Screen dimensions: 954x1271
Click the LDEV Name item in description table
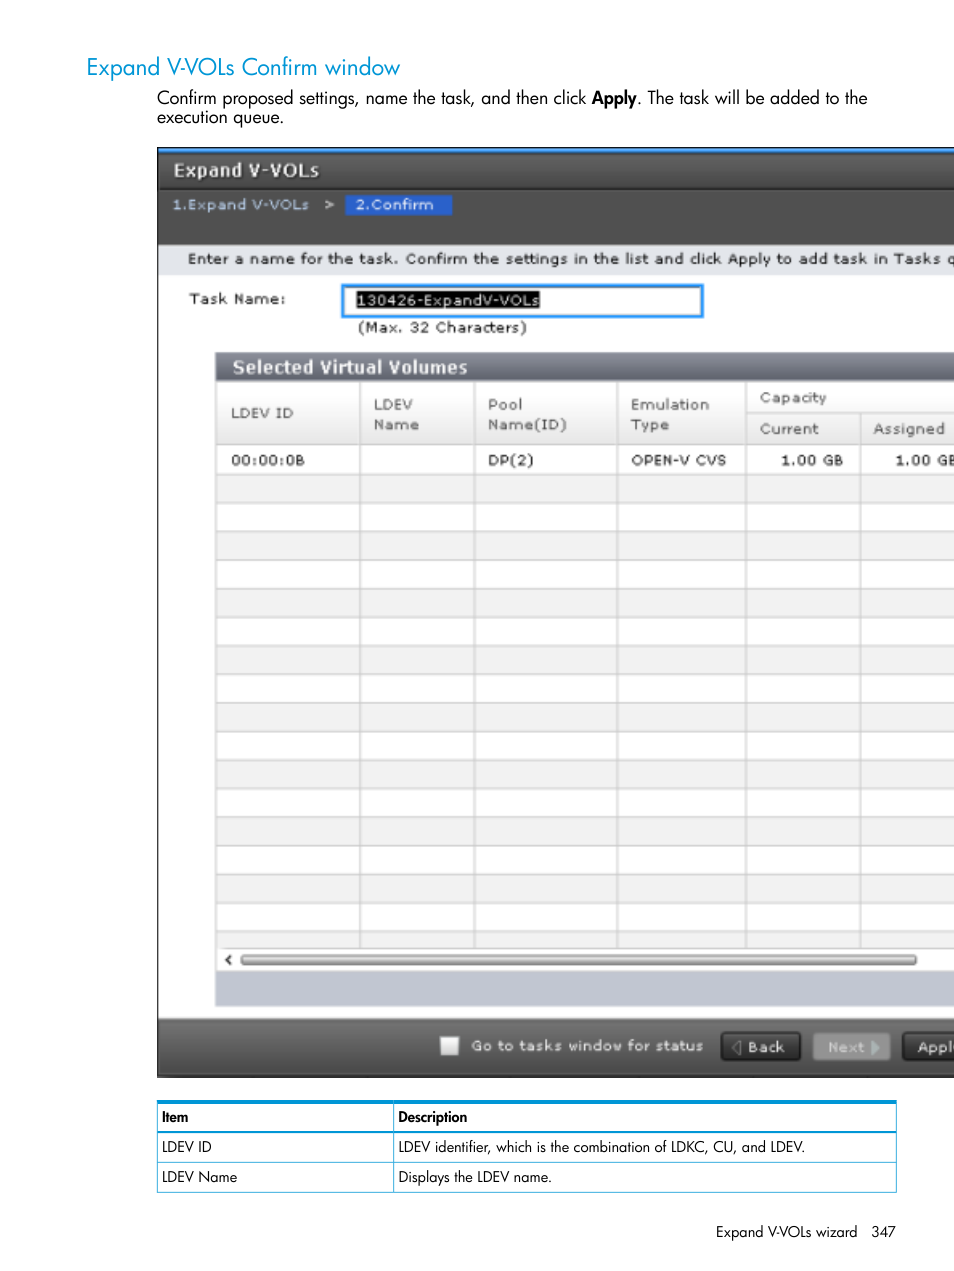200,1177
